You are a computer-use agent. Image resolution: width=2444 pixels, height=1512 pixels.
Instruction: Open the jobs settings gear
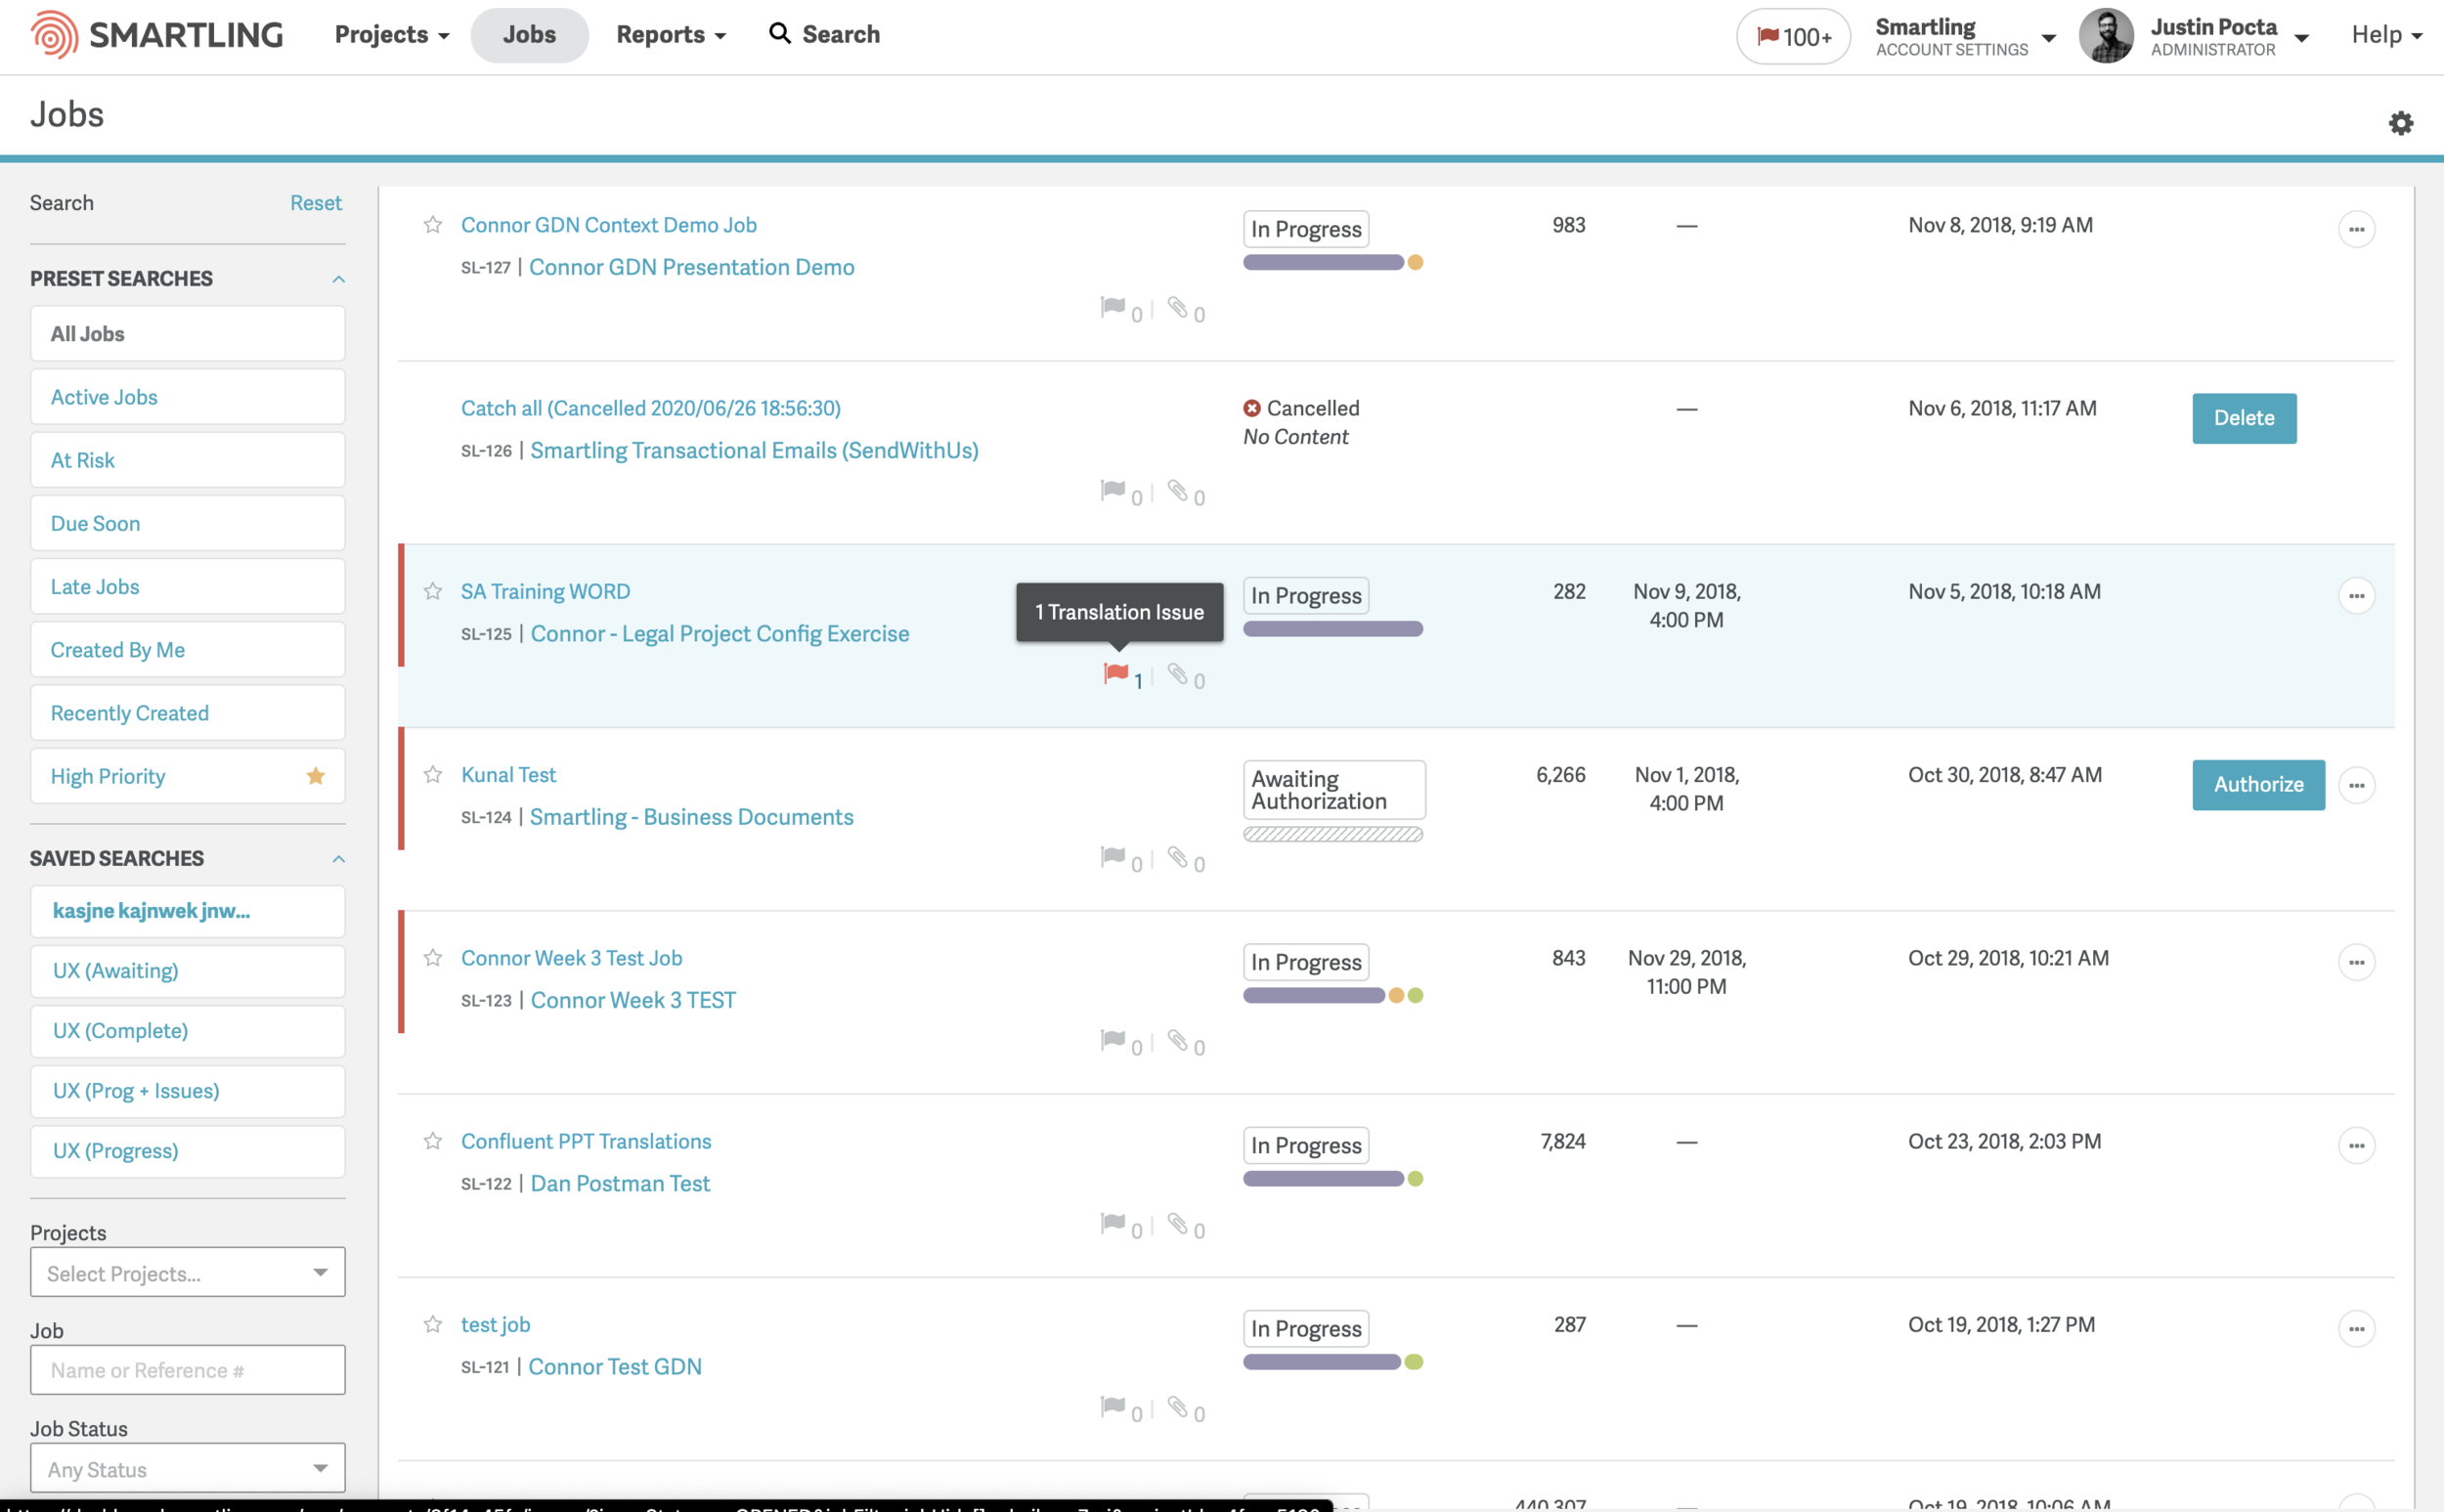tap(2401, 123)
